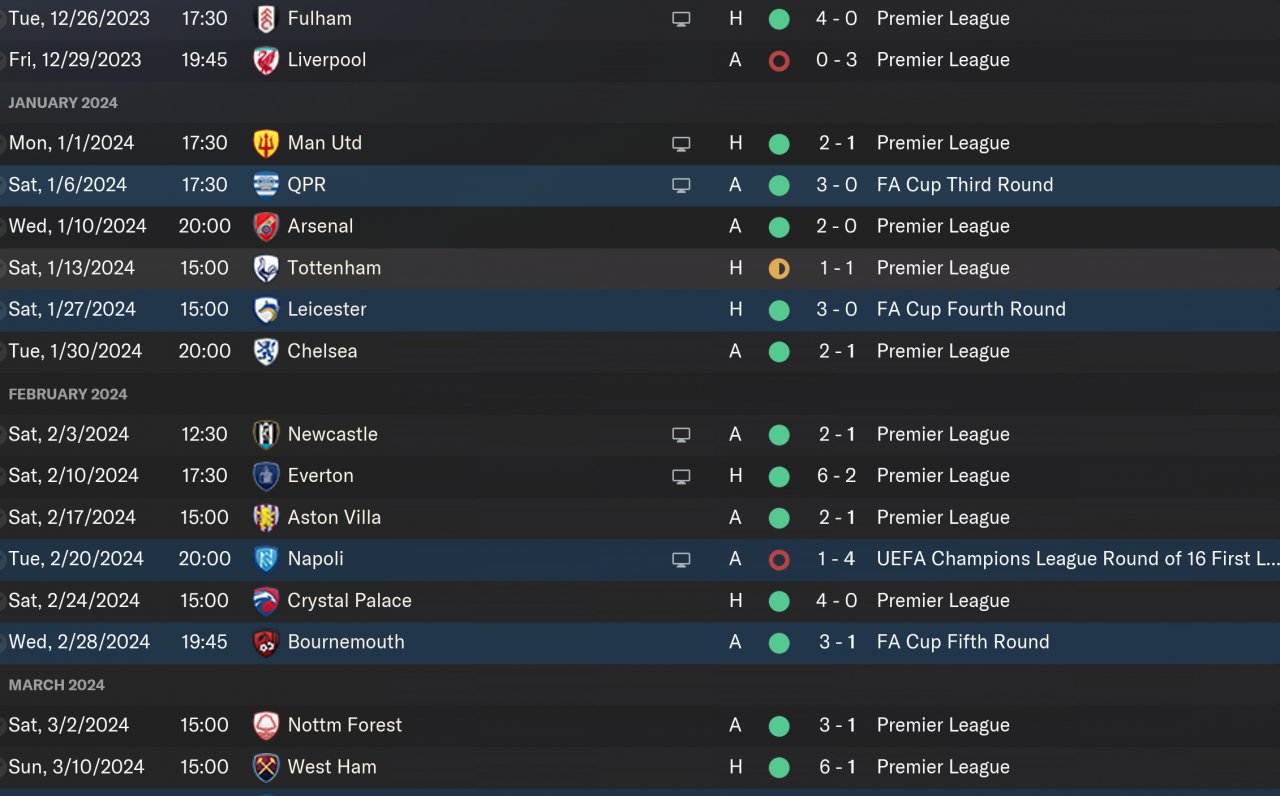The height and width of the screenshot is (796, 1280).
Task: Open the Bournemouth team link
Action: (346, 642)
